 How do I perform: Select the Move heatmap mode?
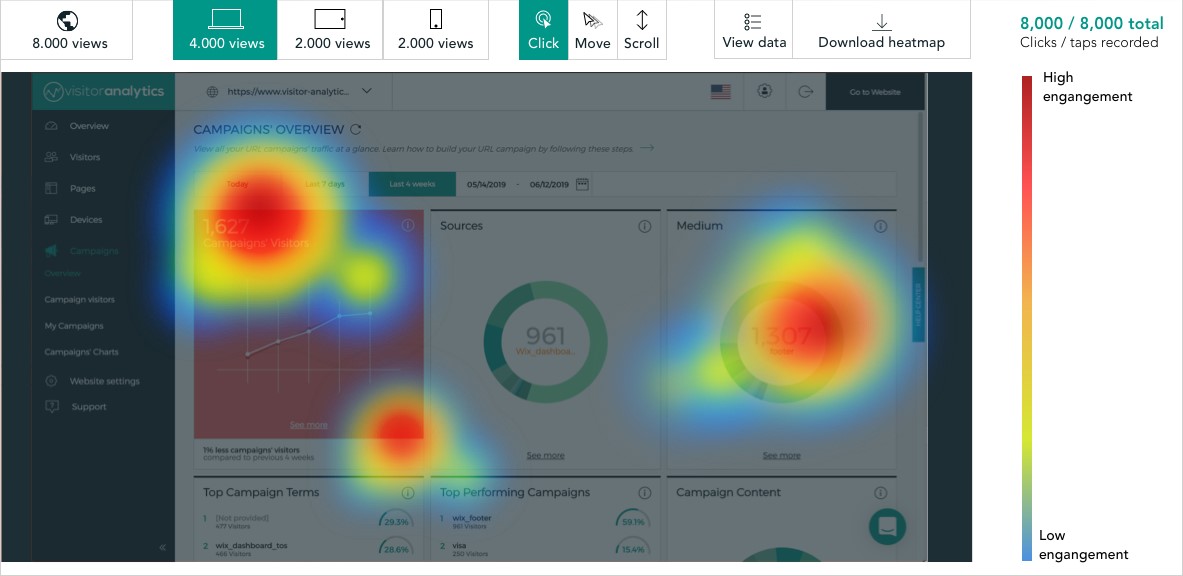coord(592,30)
